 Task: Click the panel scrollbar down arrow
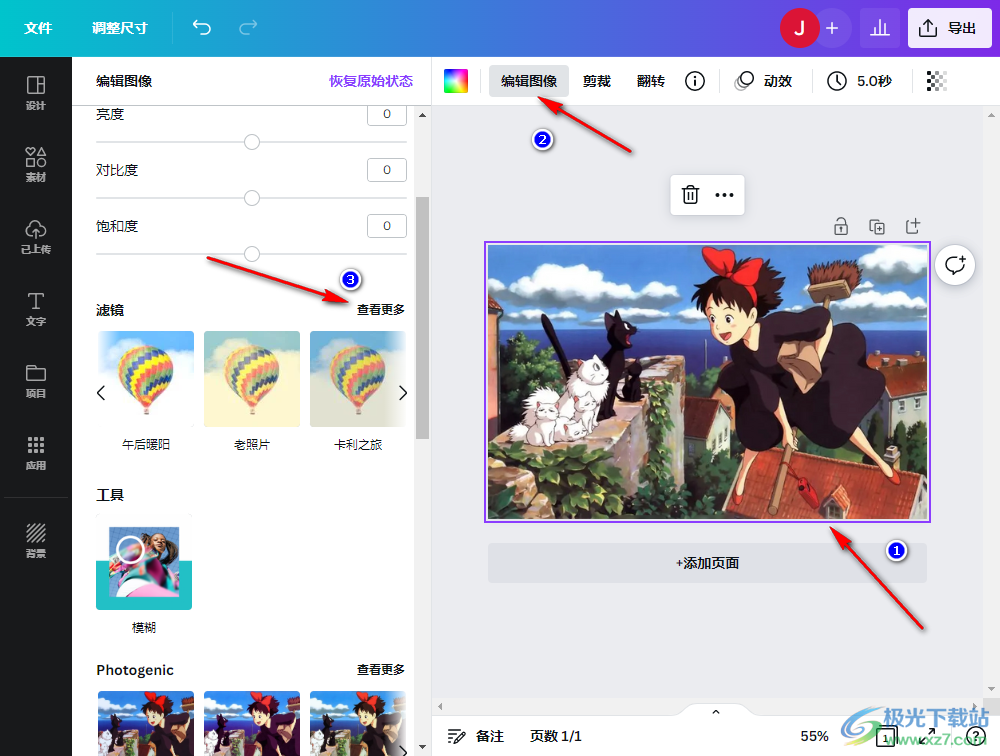422,746
